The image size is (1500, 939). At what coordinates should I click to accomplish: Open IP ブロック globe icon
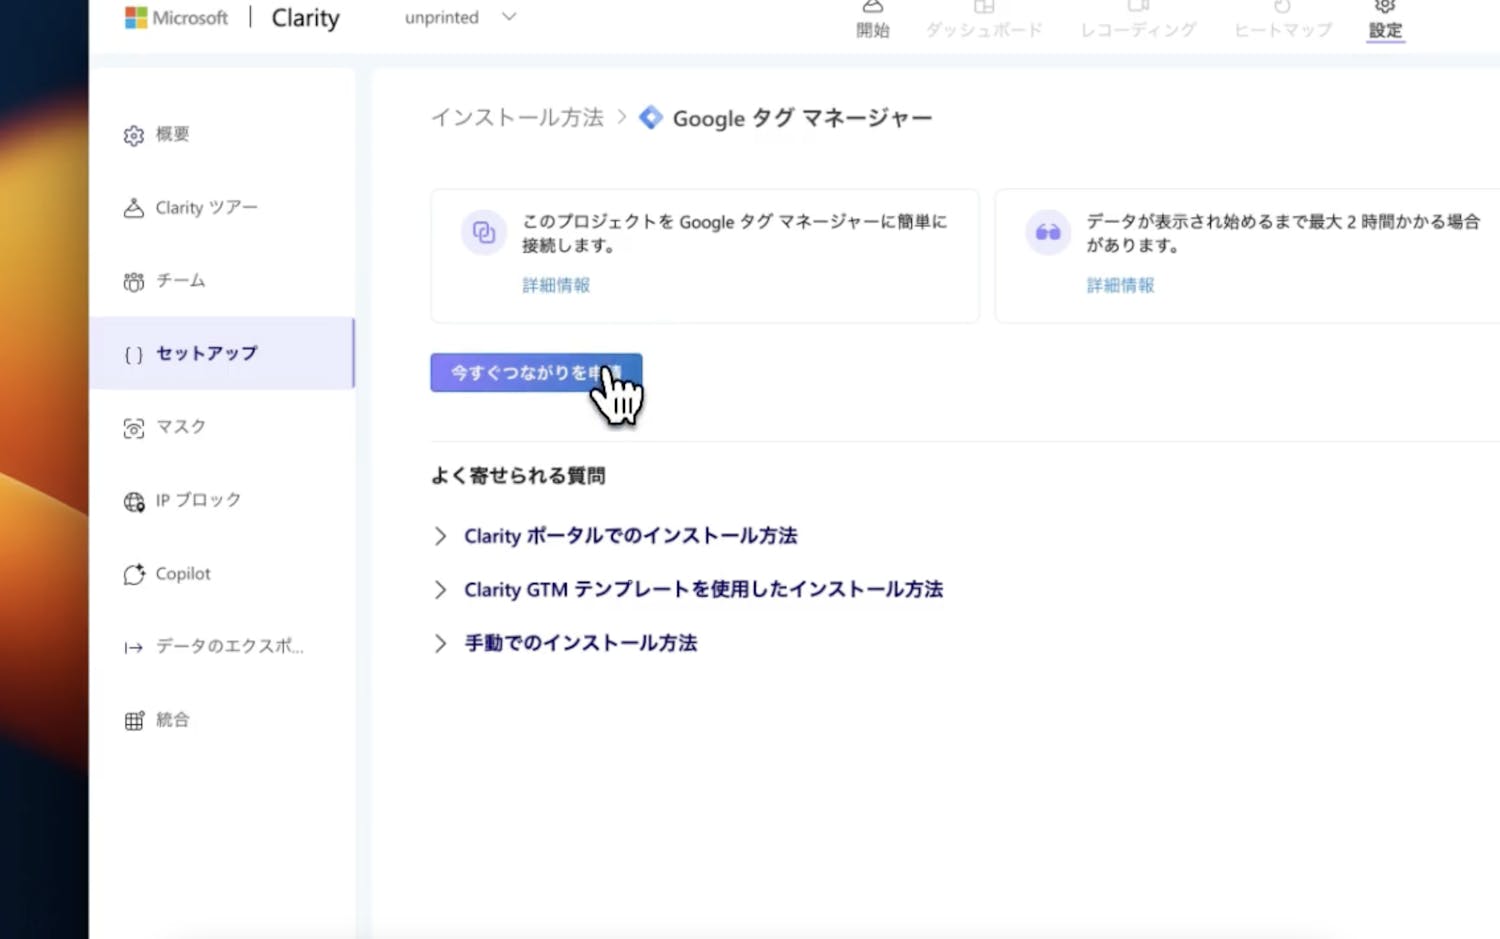tap(134, 501)
